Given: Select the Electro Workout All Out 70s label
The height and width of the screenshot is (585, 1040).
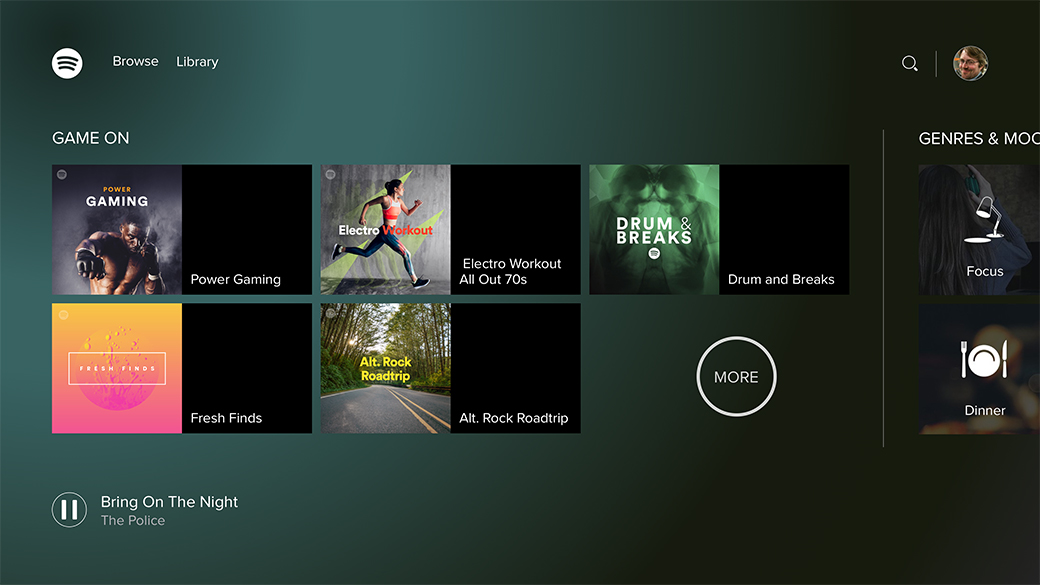Looking at the screenshot, I should (x=511, y=272).
